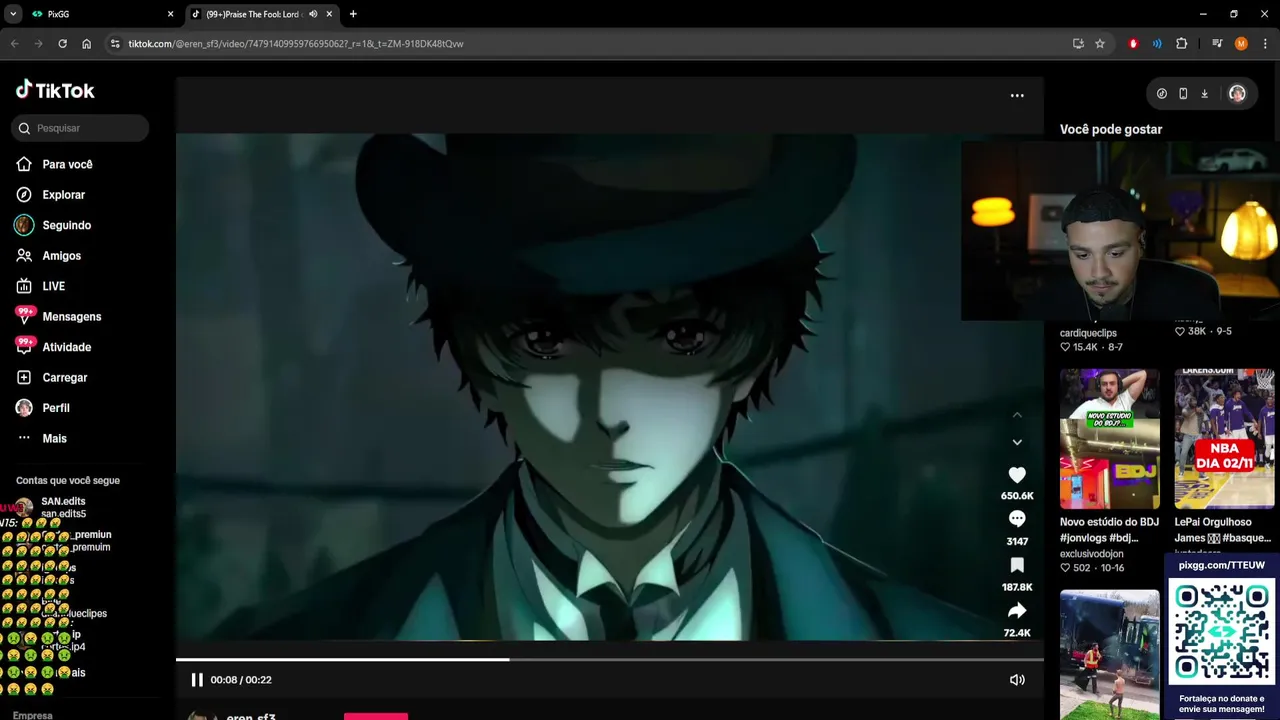Get TikTok coins icon
Image resolution: width=1280 pixels, height=720 pixels.
click(1162, 94)
